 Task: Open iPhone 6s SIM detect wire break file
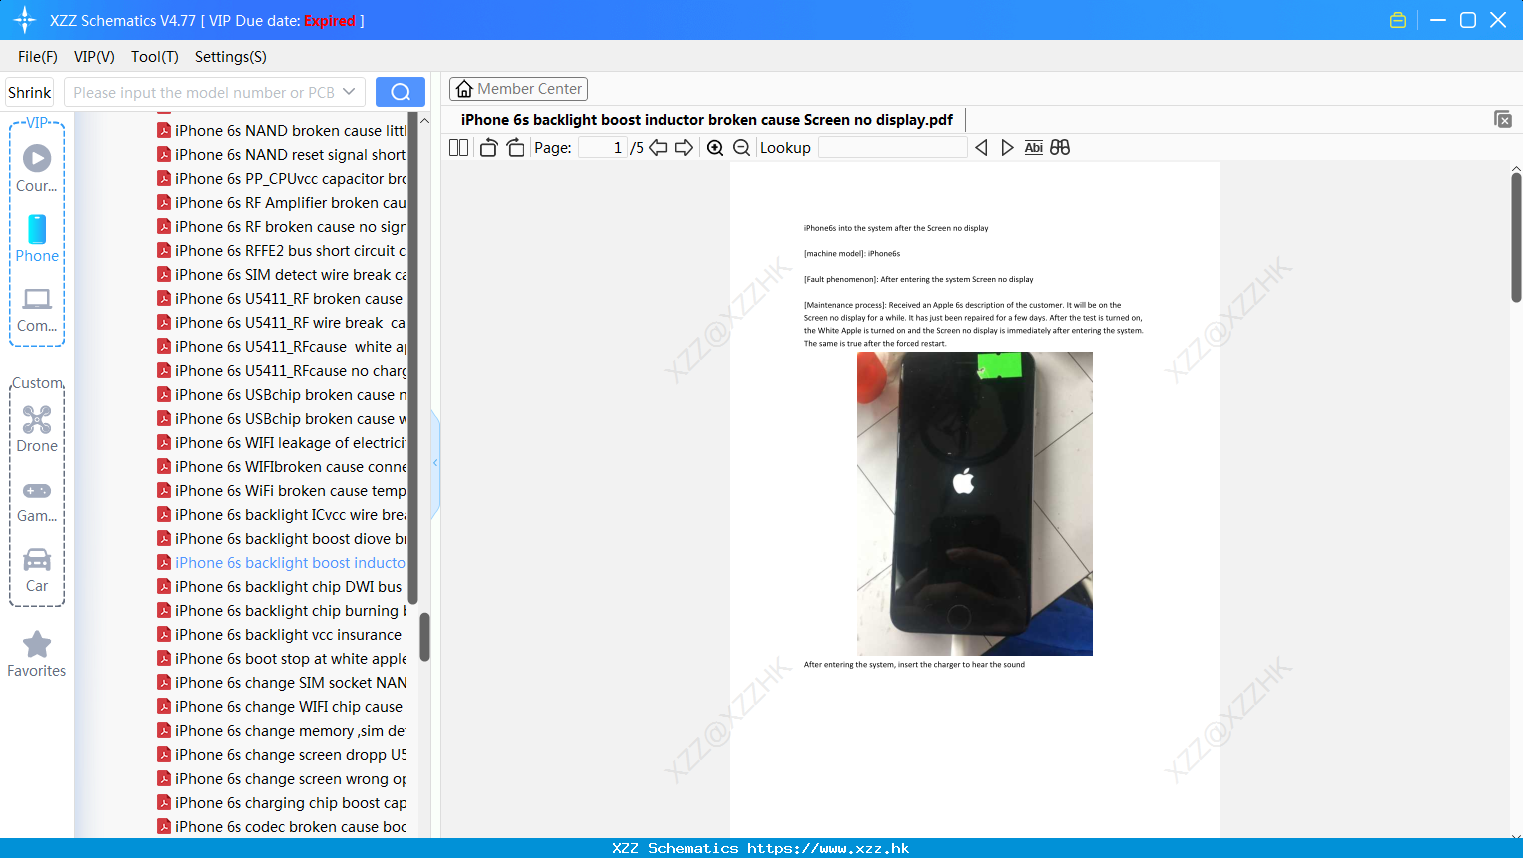point(282,275)
